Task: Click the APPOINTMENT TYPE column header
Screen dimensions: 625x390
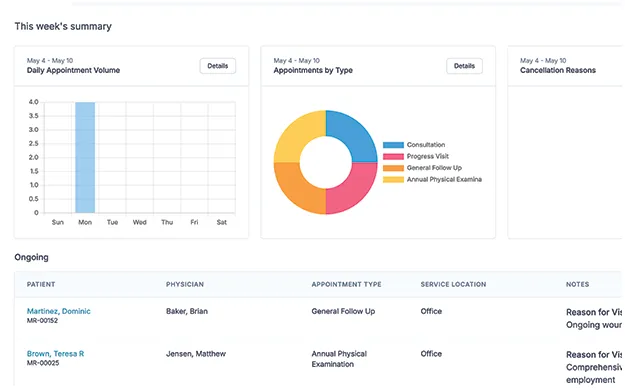Action: coord(346,284)
